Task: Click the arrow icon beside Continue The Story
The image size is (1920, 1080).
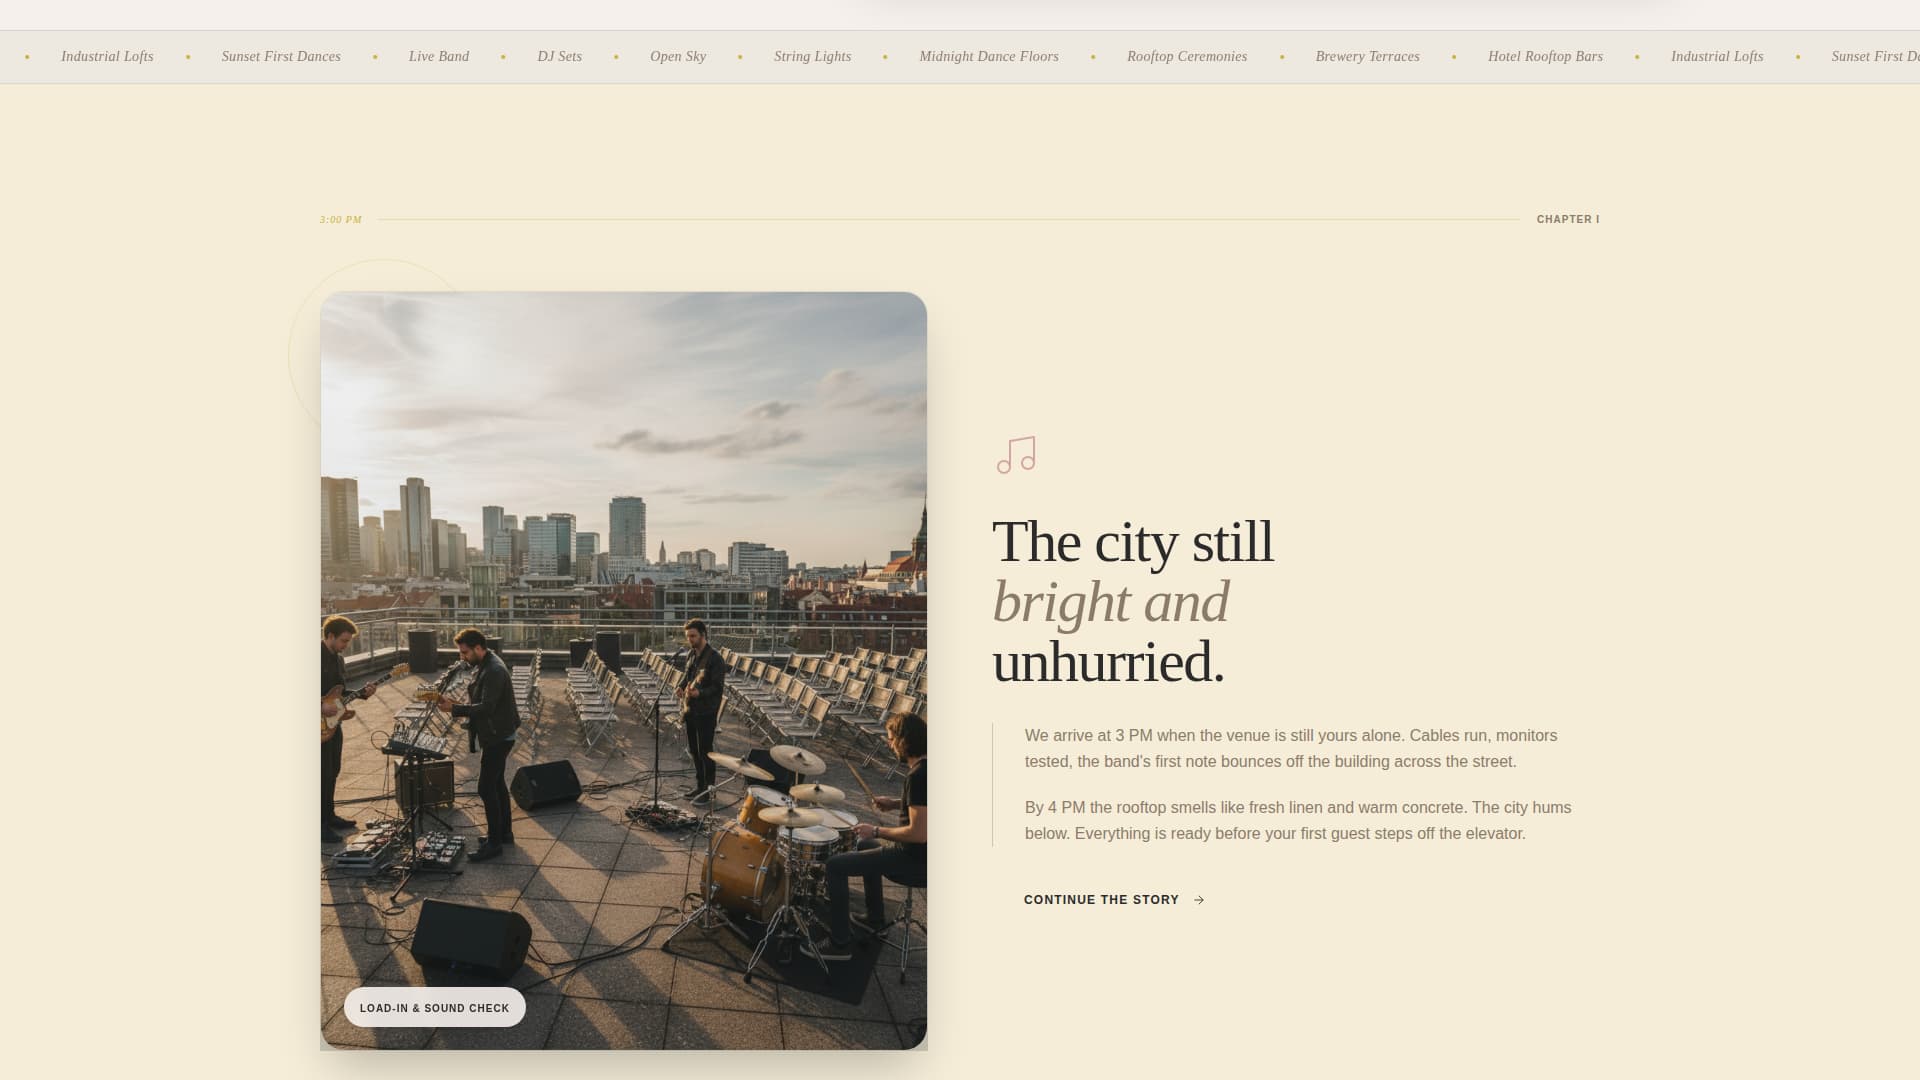Action: (1198, 899)
